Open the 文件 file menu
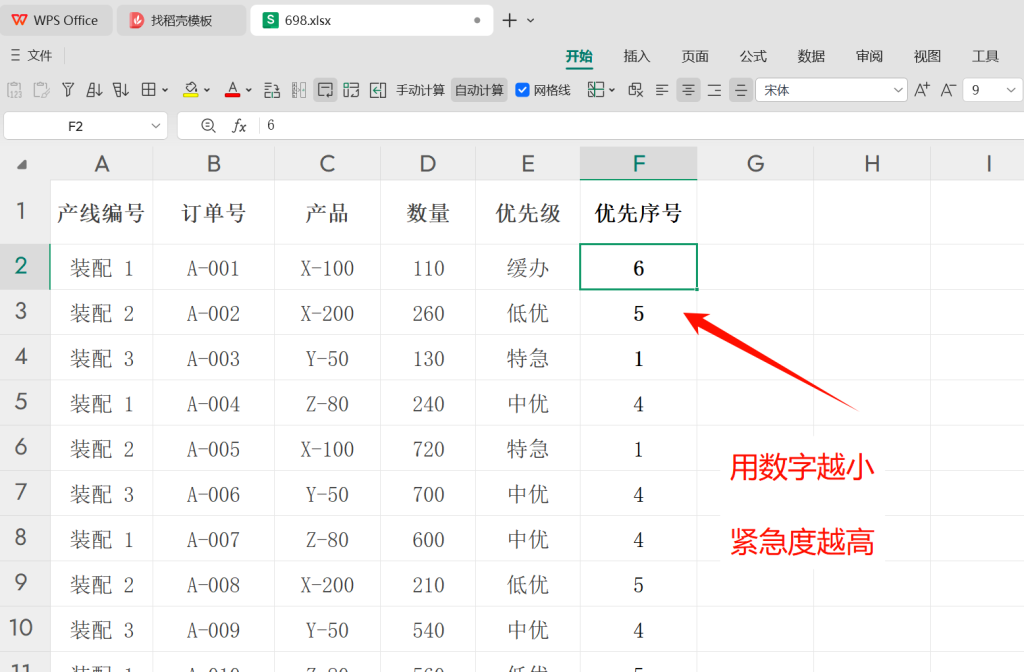1024x672 pixels. click(31, 56)
